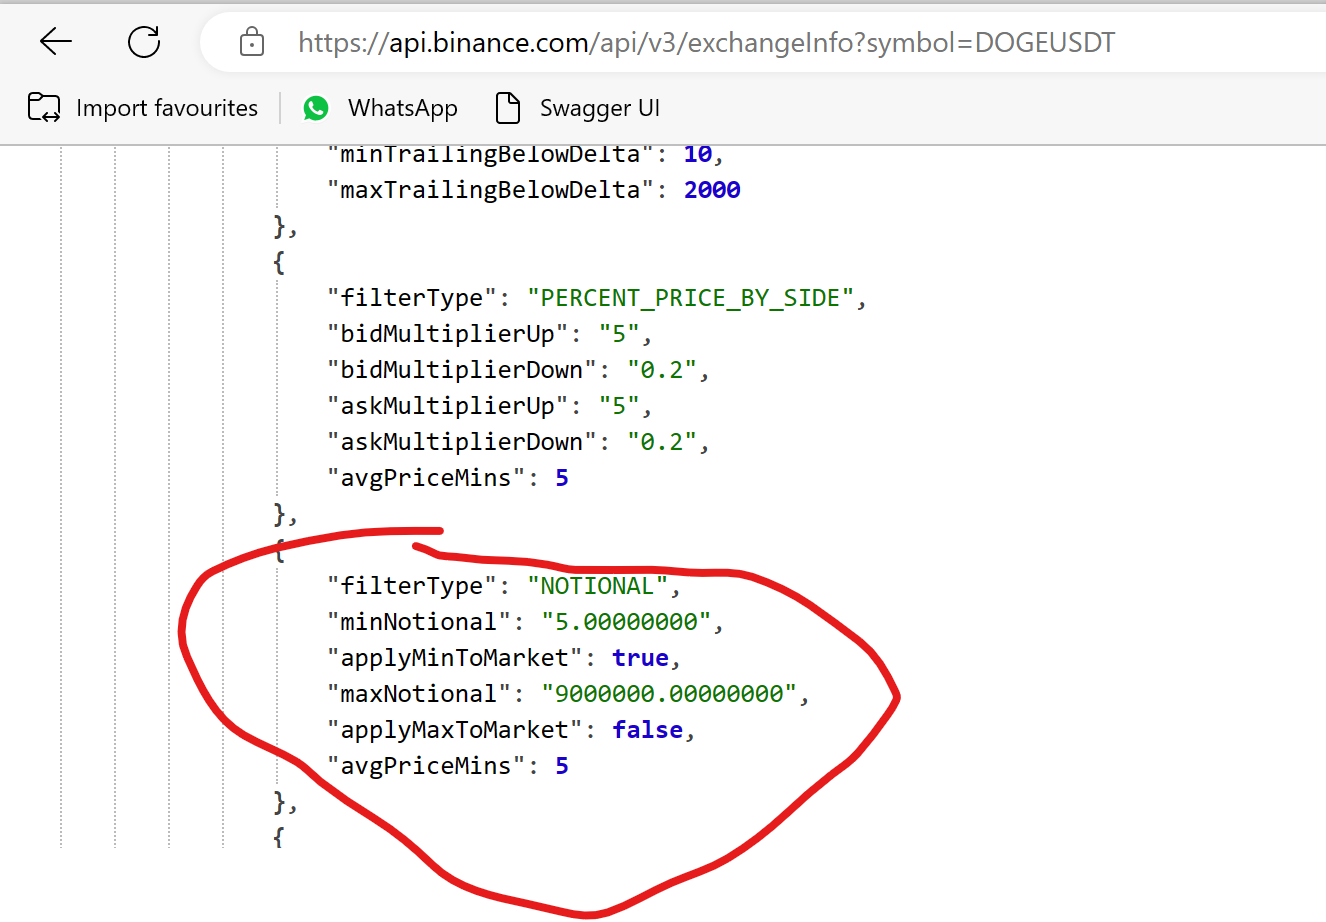
Task: Select the maxTrailingBelowDelta value 2000
Action: coord(711,189)
